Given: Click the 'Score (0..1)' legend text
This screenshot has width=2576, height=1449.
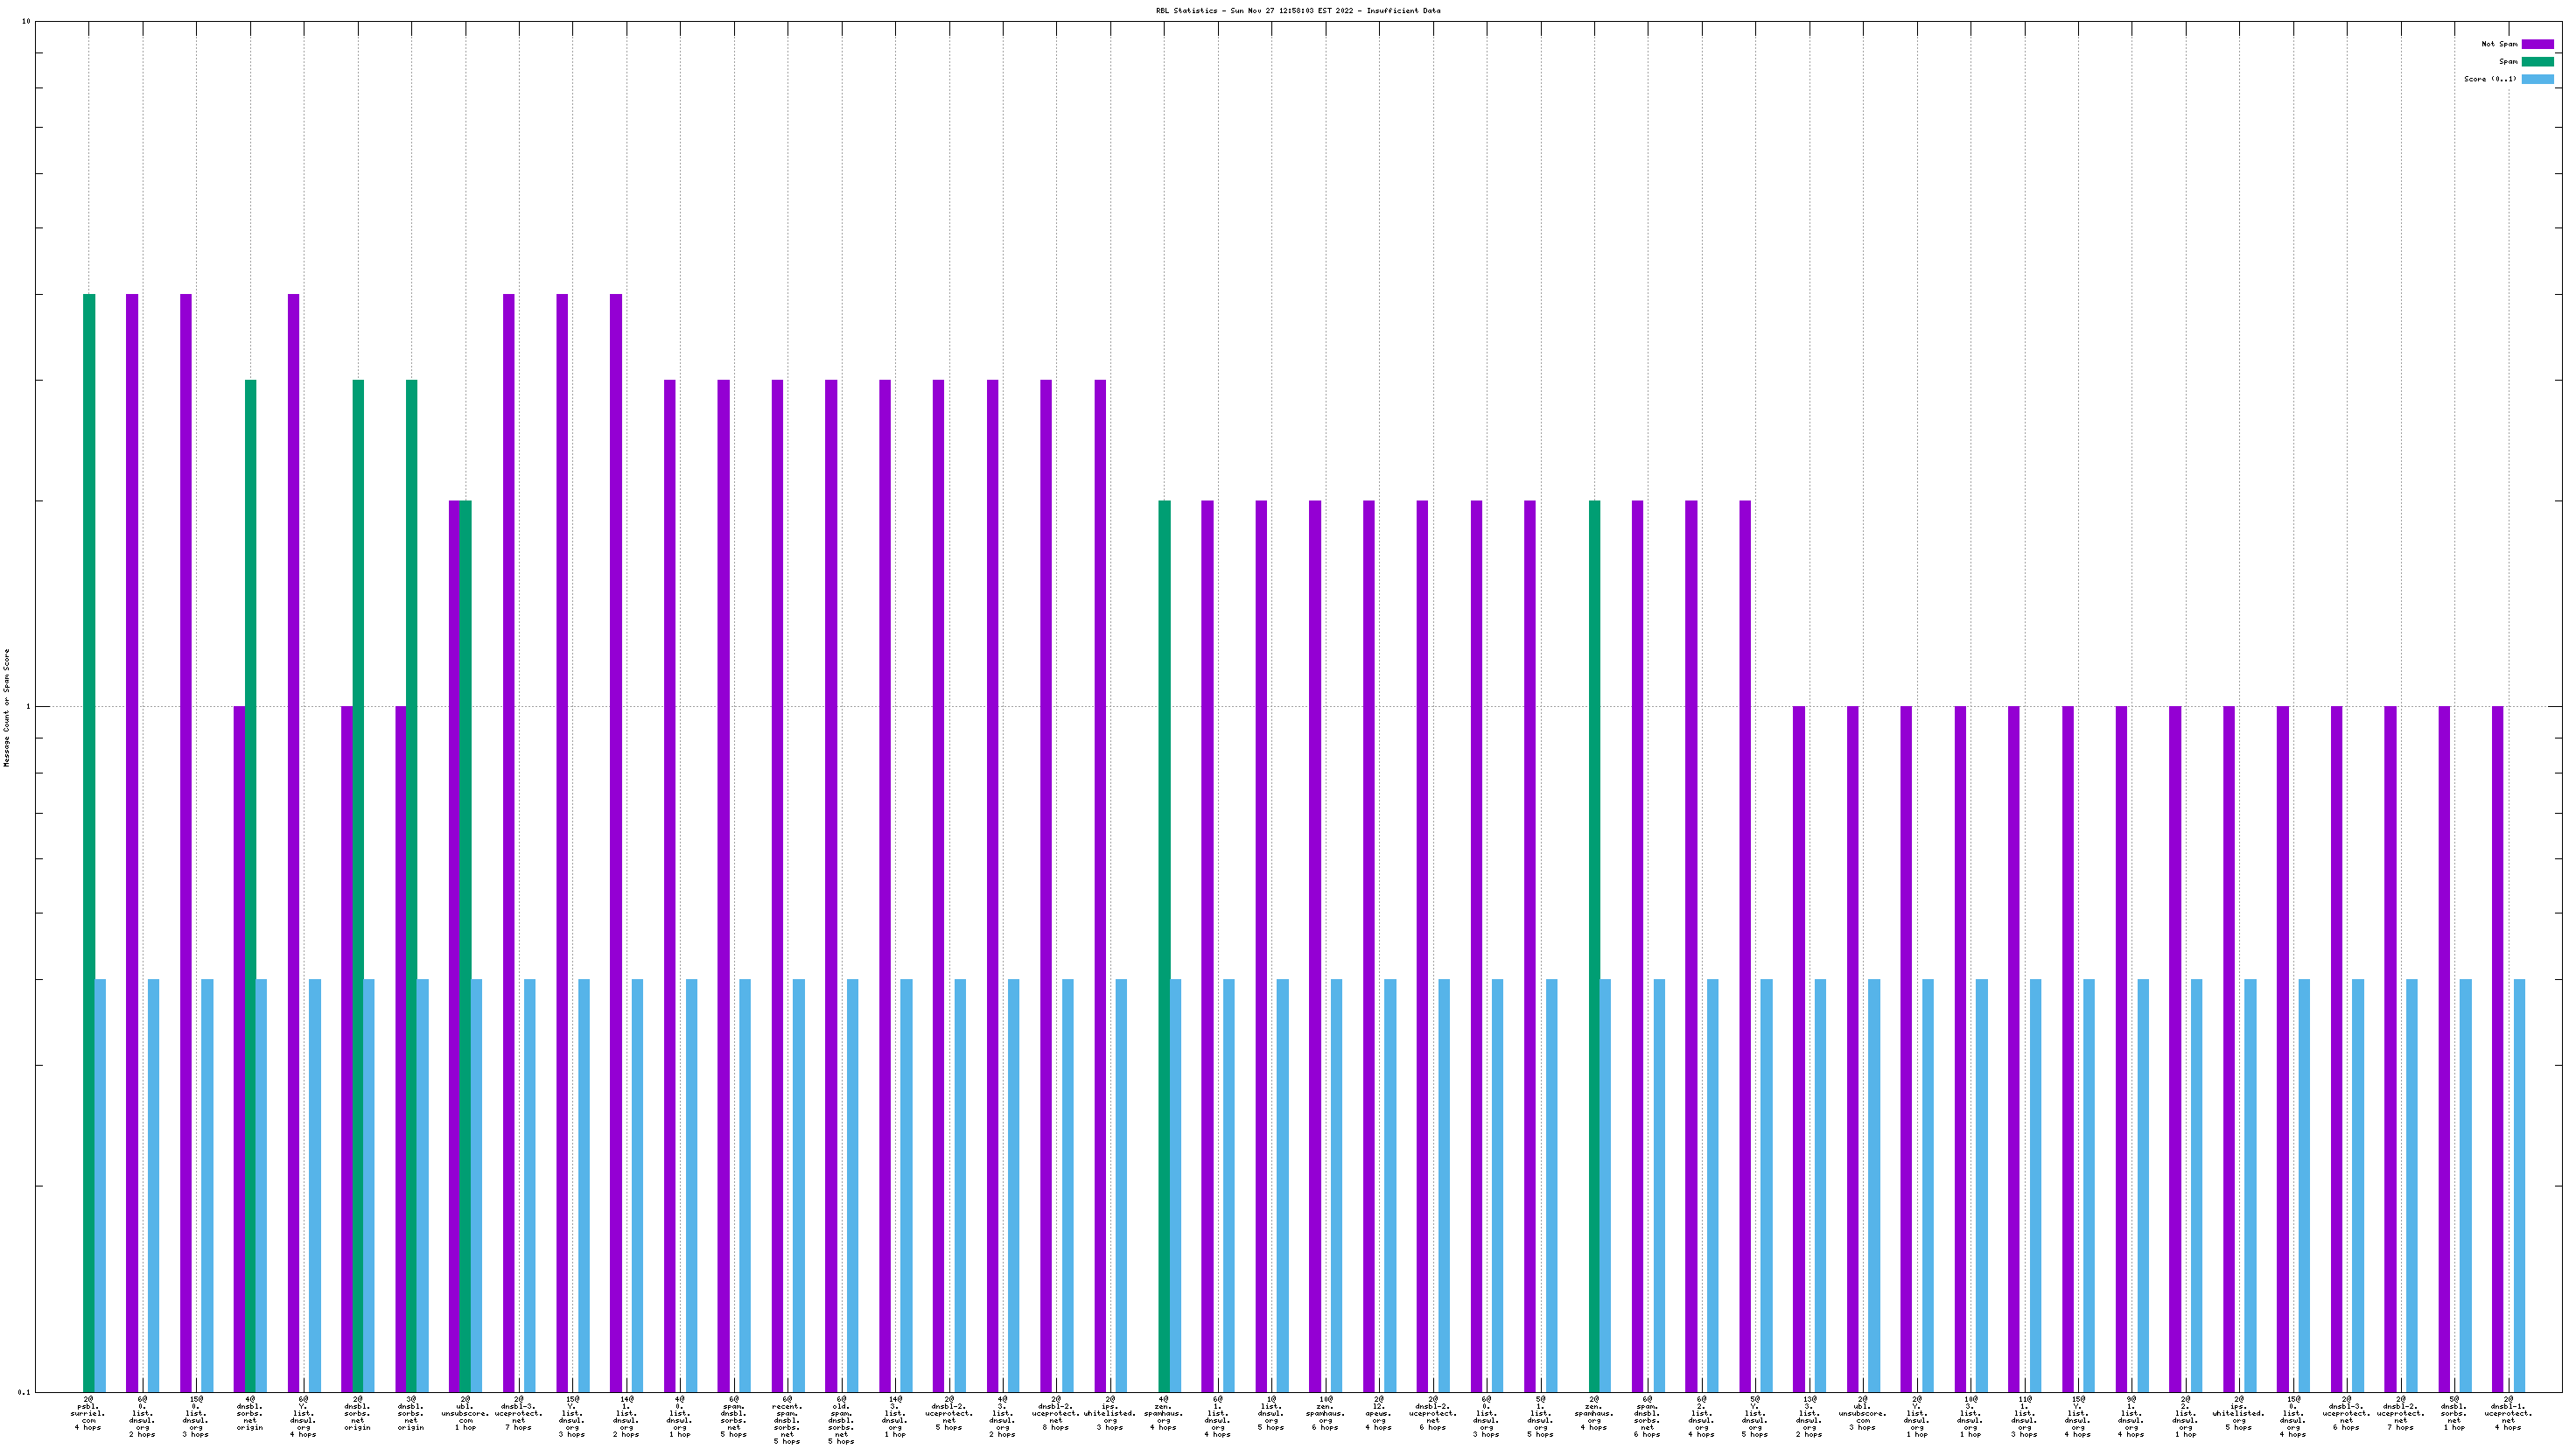Looking at the screenshot, I should (x=2490, y=79).
